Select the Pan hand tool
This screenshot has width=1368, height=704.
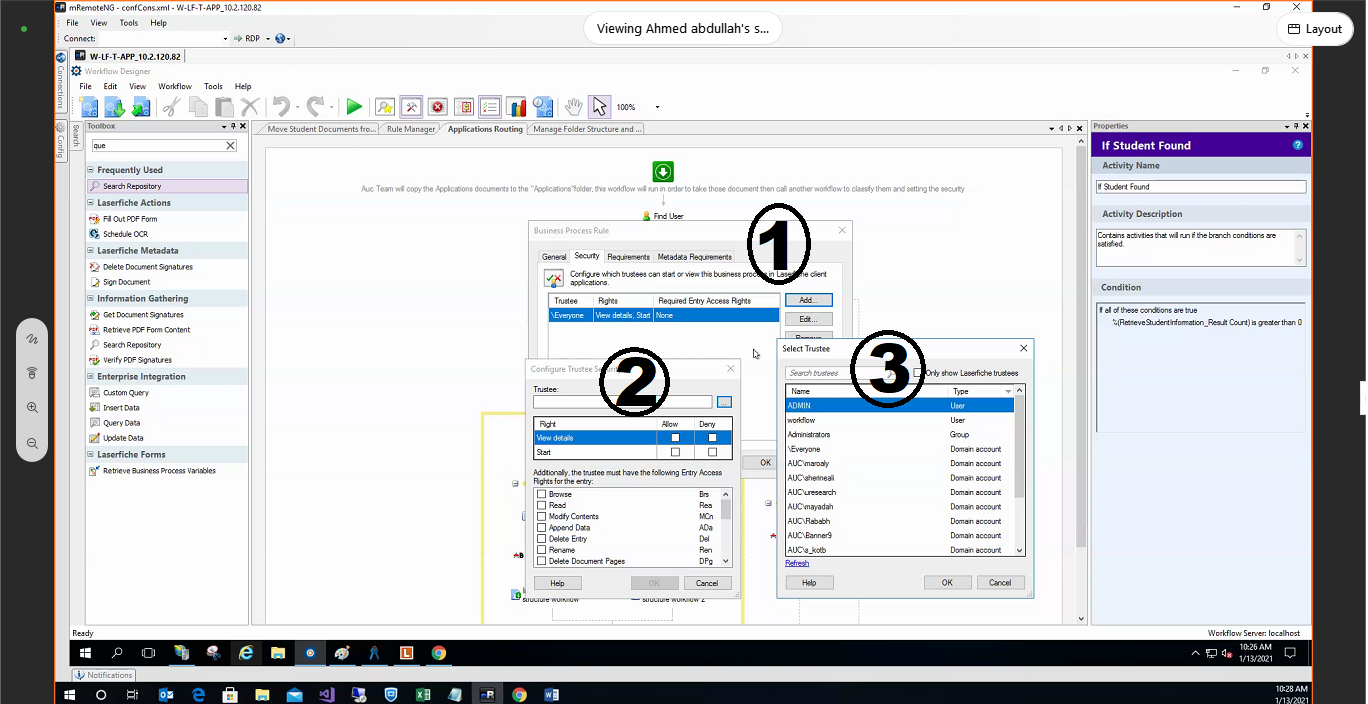point(574,107)
